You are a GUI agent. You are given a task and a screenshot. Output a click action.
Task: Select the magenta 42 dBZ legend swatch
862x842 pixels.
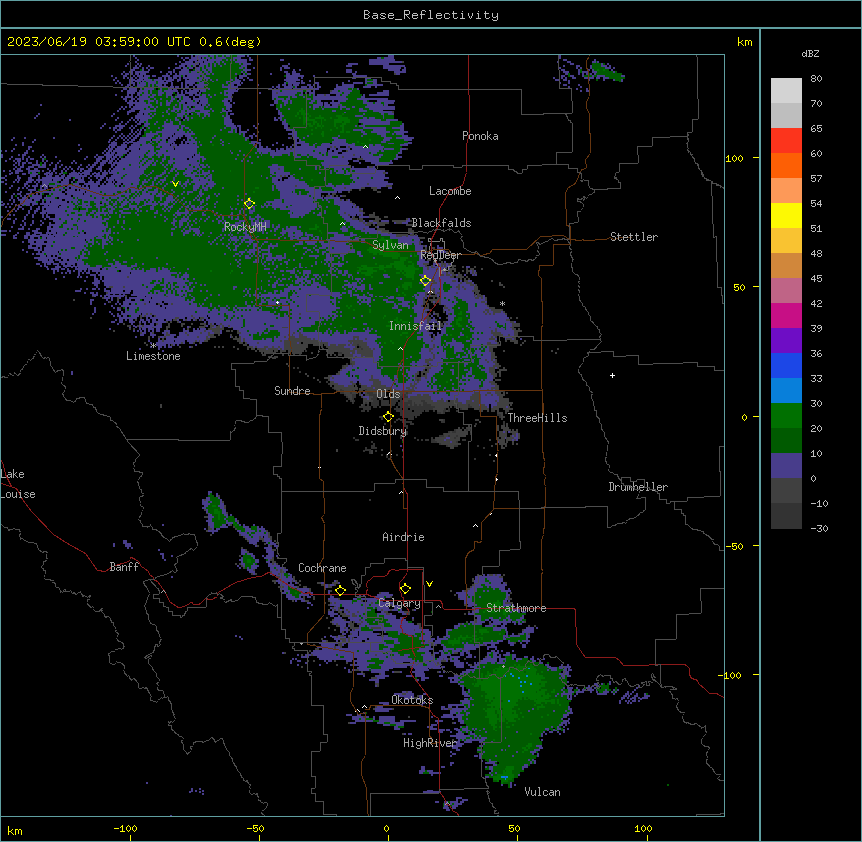click(786, 315)
